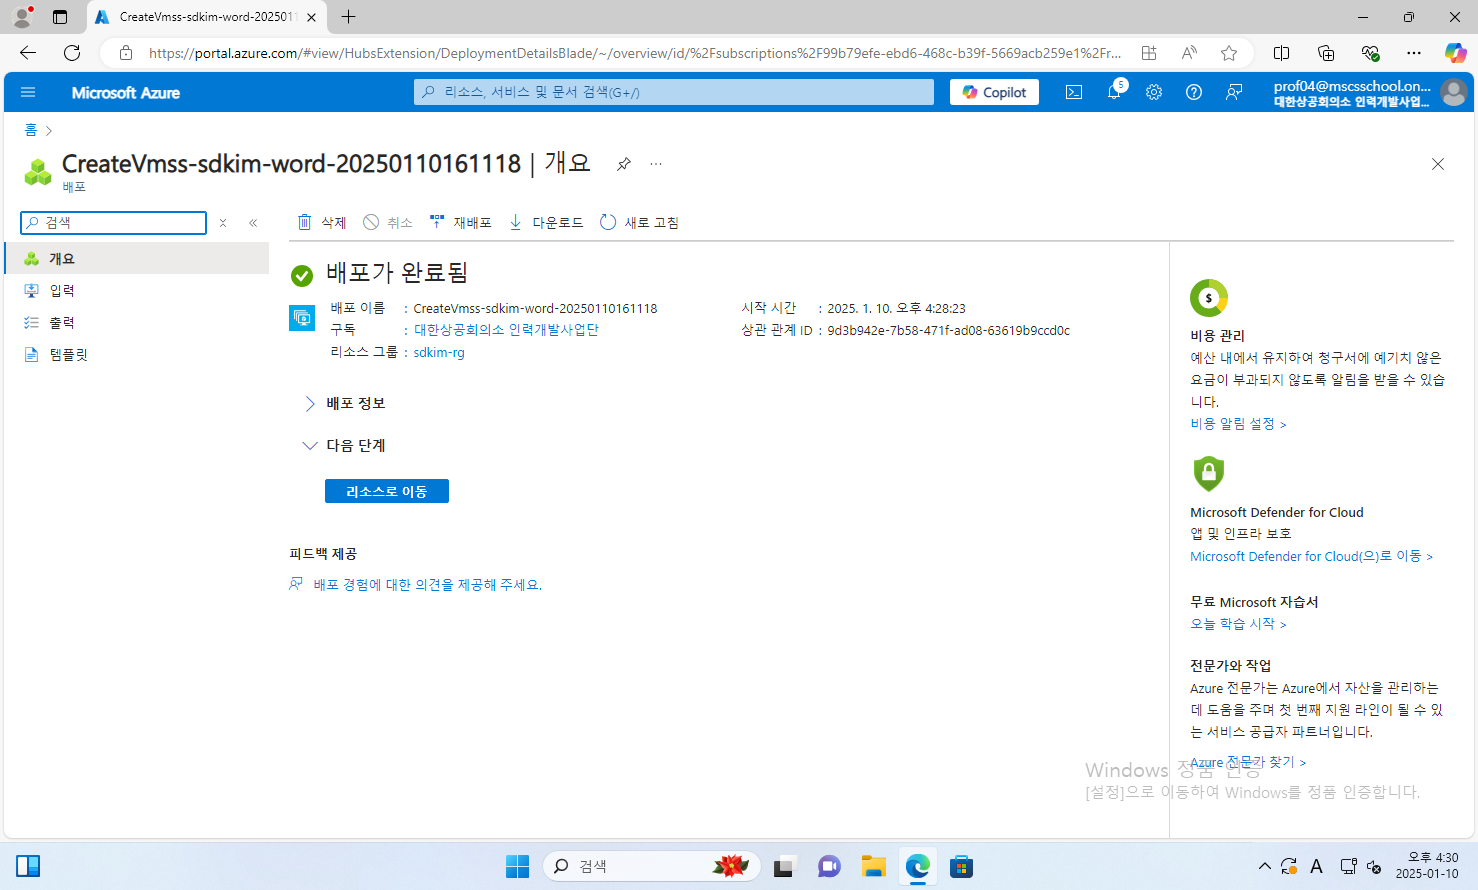1478x890 pixels.
Task: Click the Microsoft Azure logo text
Action: pyautogui.click(x=126, y=92)
